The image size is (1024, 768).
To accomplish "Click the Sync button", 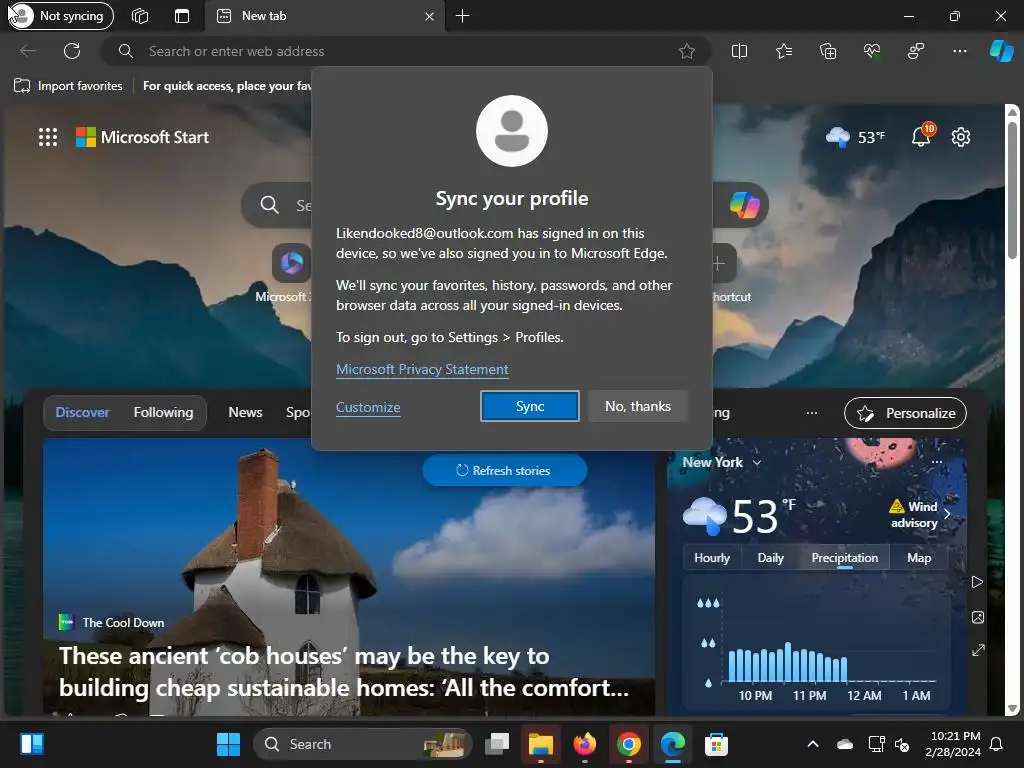I will 530,406.
